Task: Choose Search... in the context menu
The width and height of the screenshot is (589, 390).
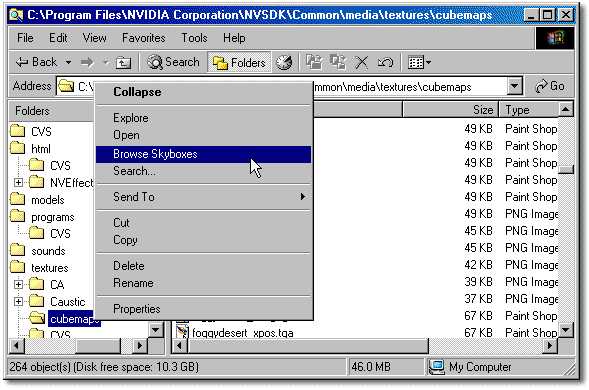Action: [204, 171]
